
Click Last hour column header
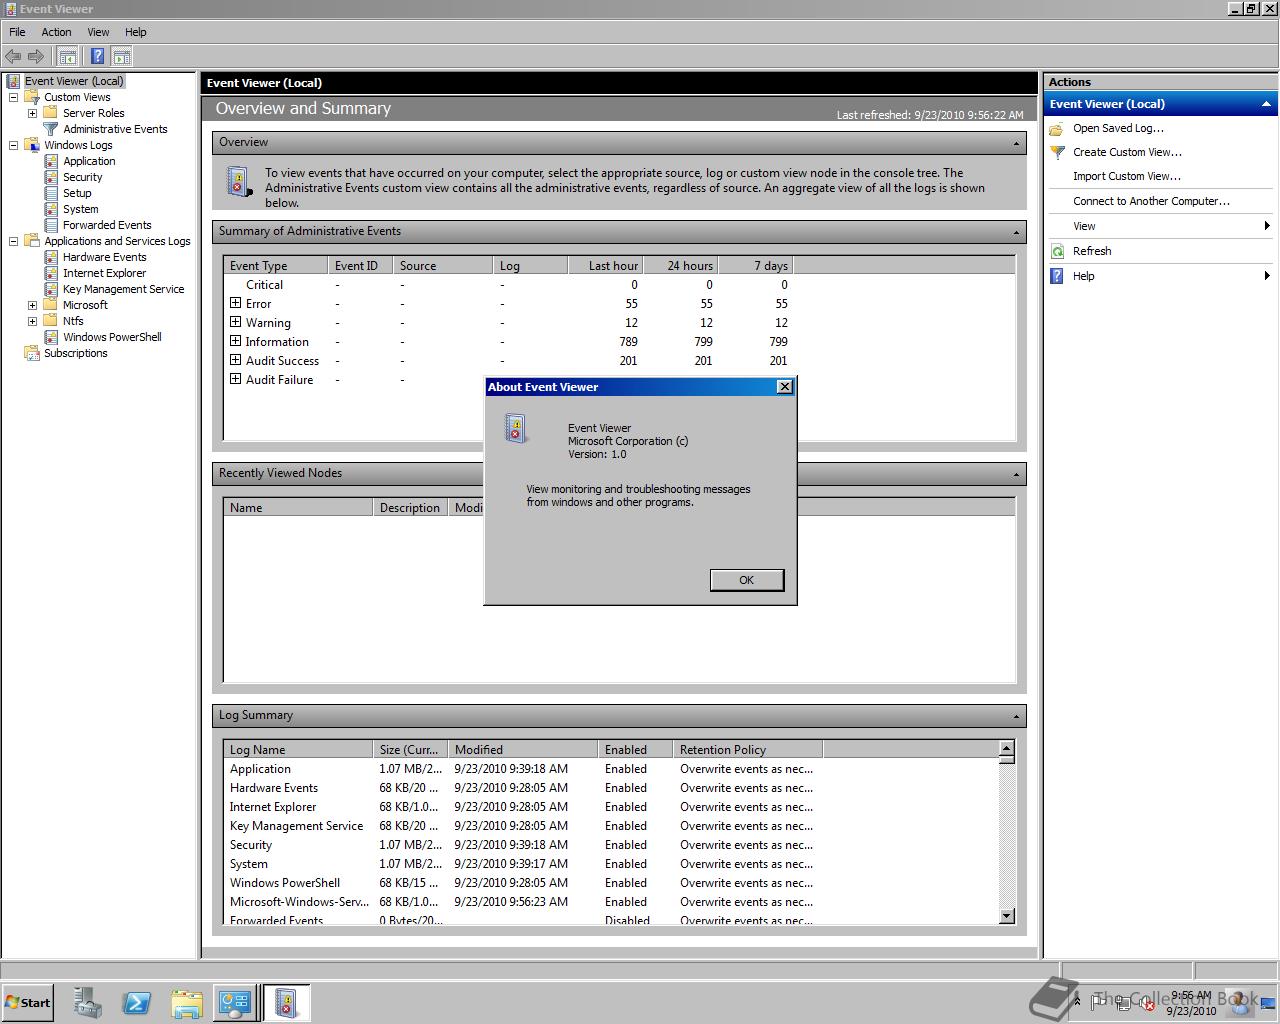(604, 265)
